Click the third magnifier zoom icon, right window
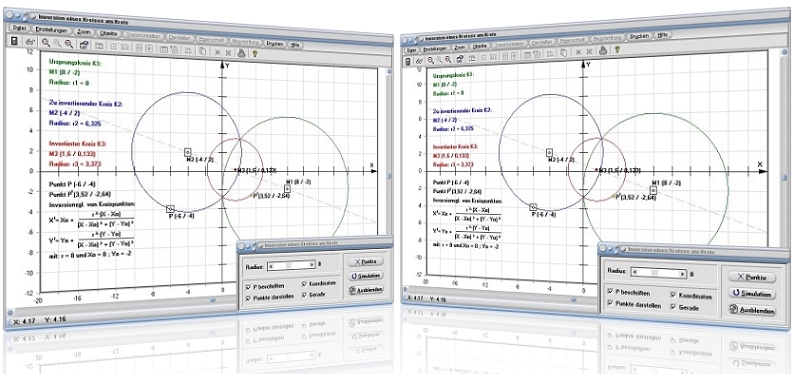Image resolution: width=794 pixels, height=374 pixels. click(x=449, y=59)
